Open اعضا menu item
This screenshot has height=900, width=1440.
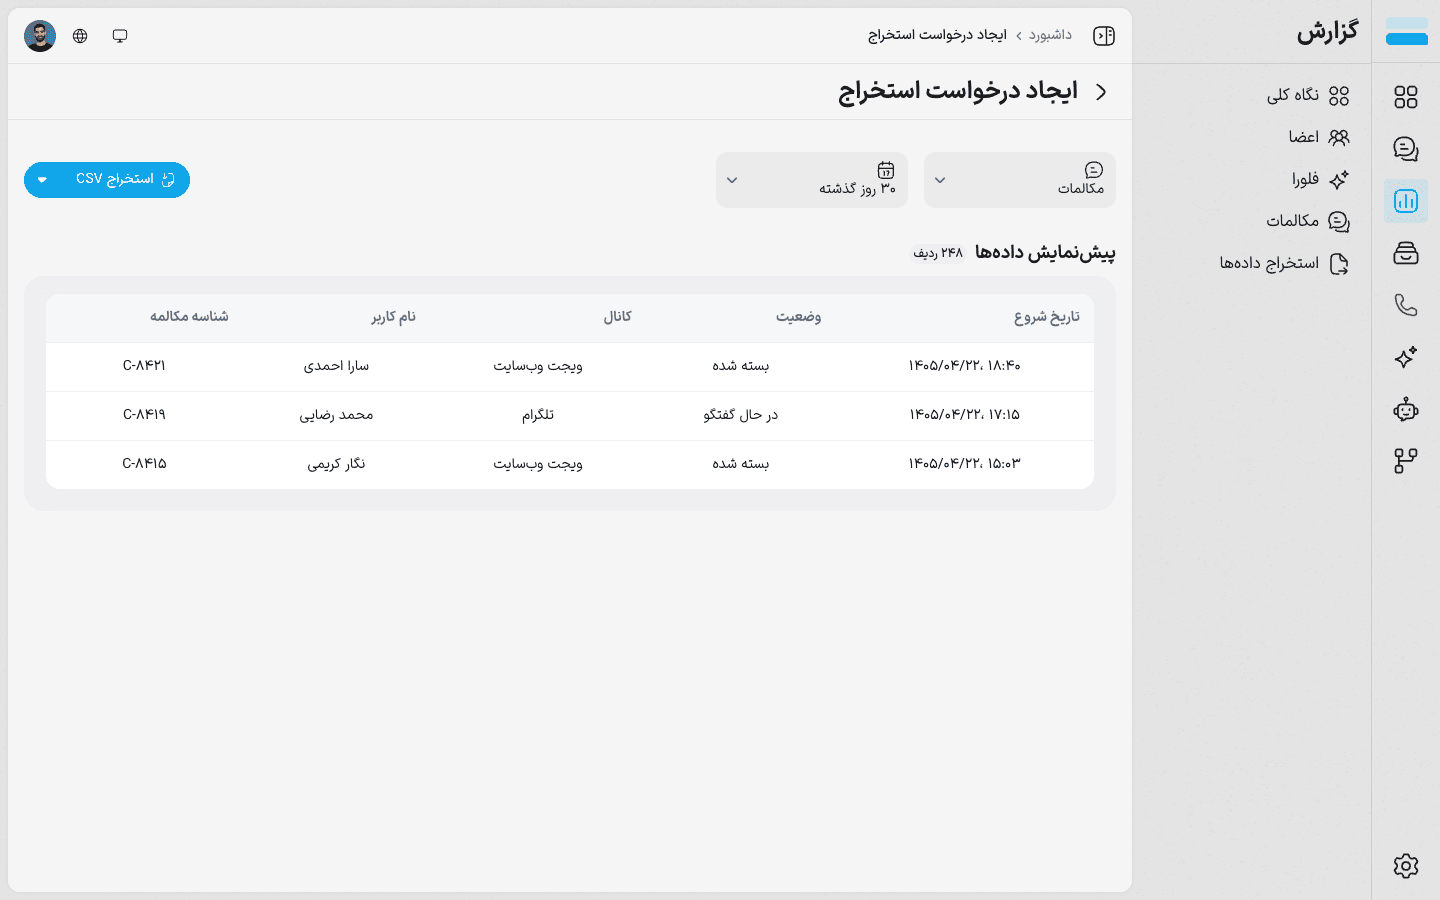[1319, 137]
